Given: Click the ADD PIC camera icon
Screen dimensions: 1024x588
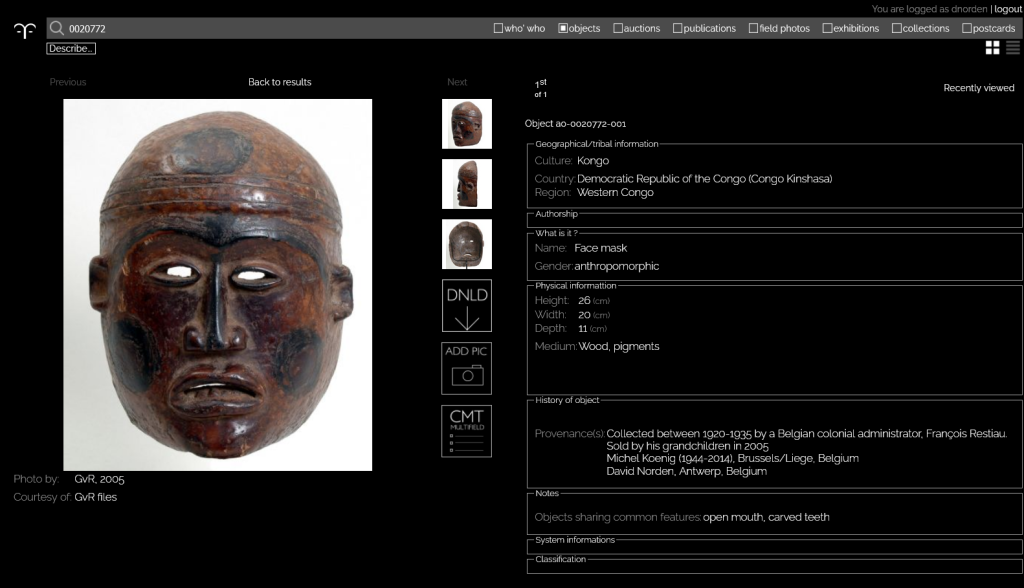Looking at the screenshot, I should point(467,368).
